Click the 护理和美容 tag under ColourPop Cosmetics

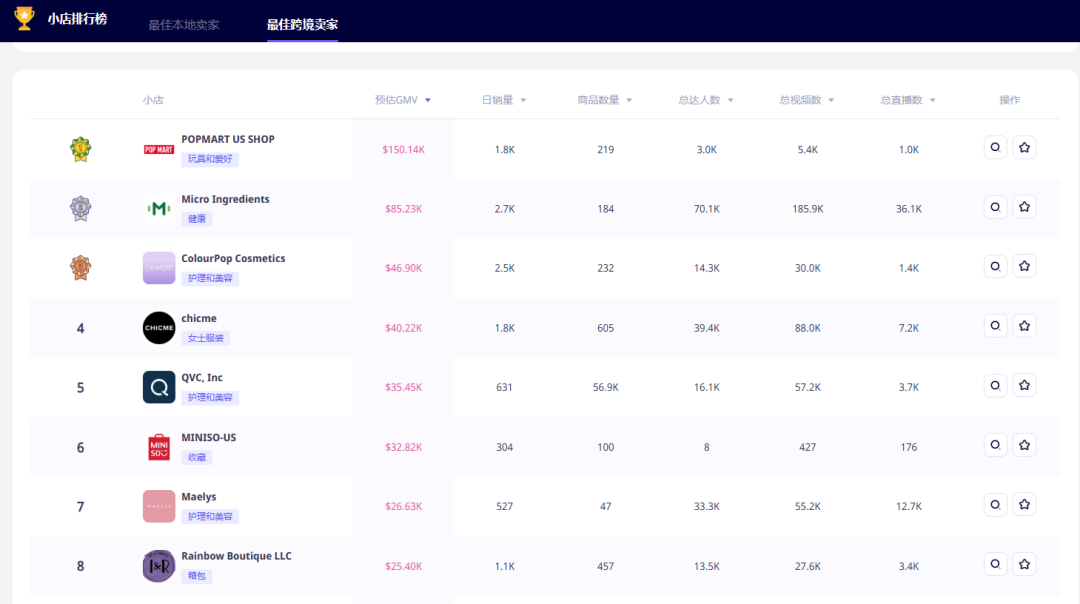click(x=210, y=278)
